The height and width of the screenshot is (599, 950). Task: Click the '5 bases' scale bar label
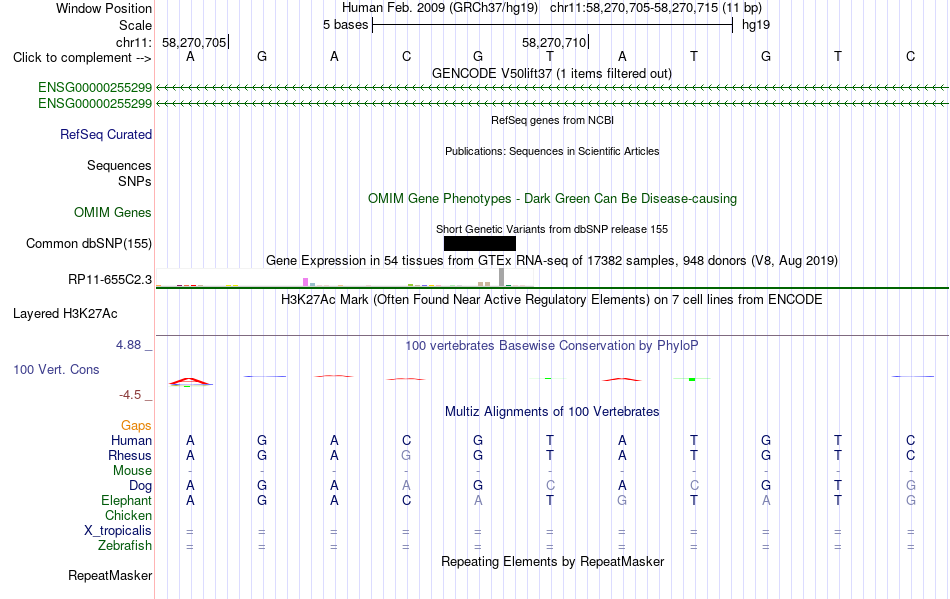(x=345, y=25)
